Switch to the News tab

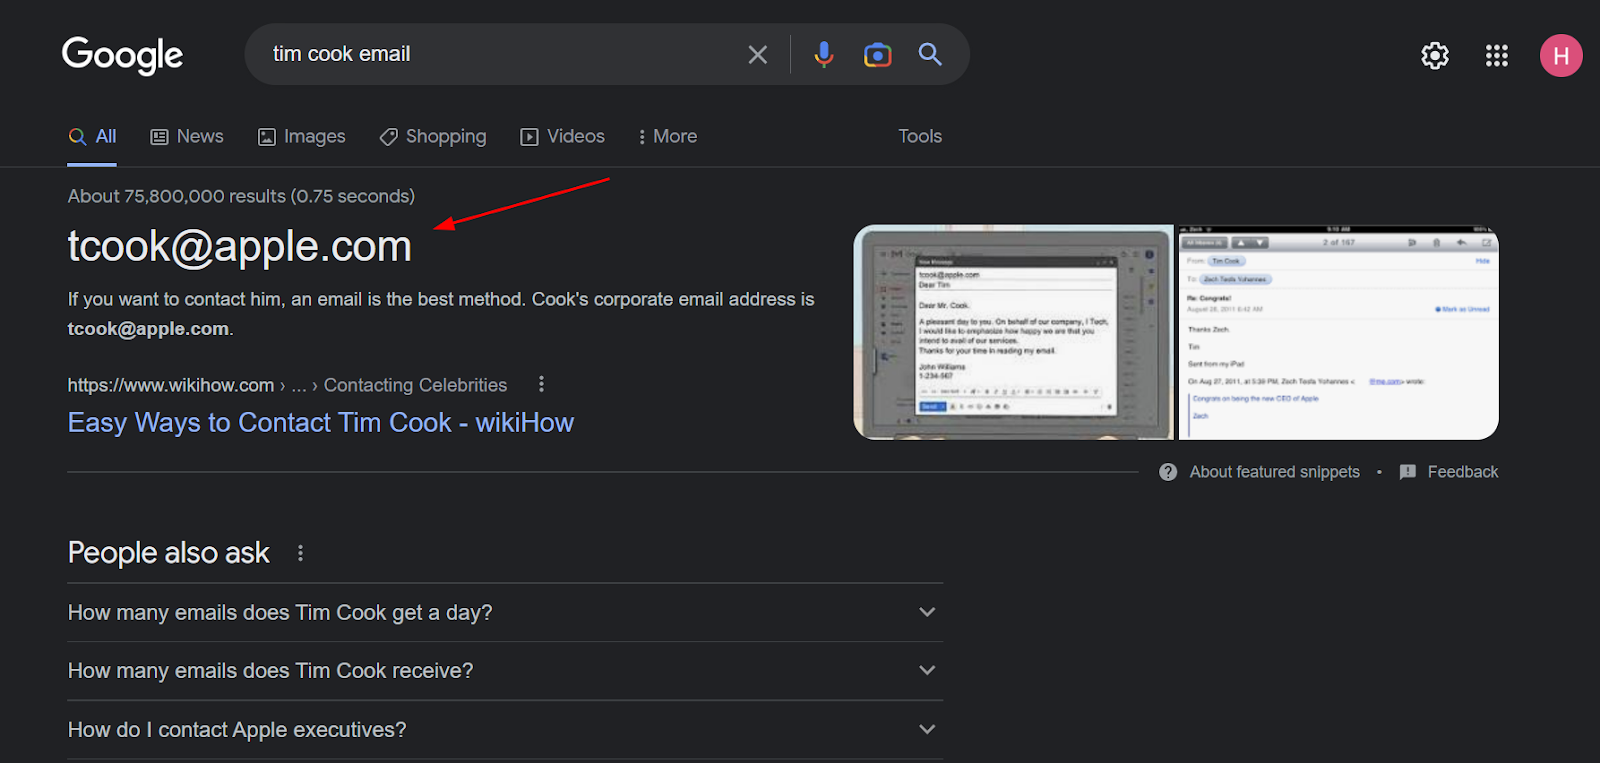pos(187,137)
